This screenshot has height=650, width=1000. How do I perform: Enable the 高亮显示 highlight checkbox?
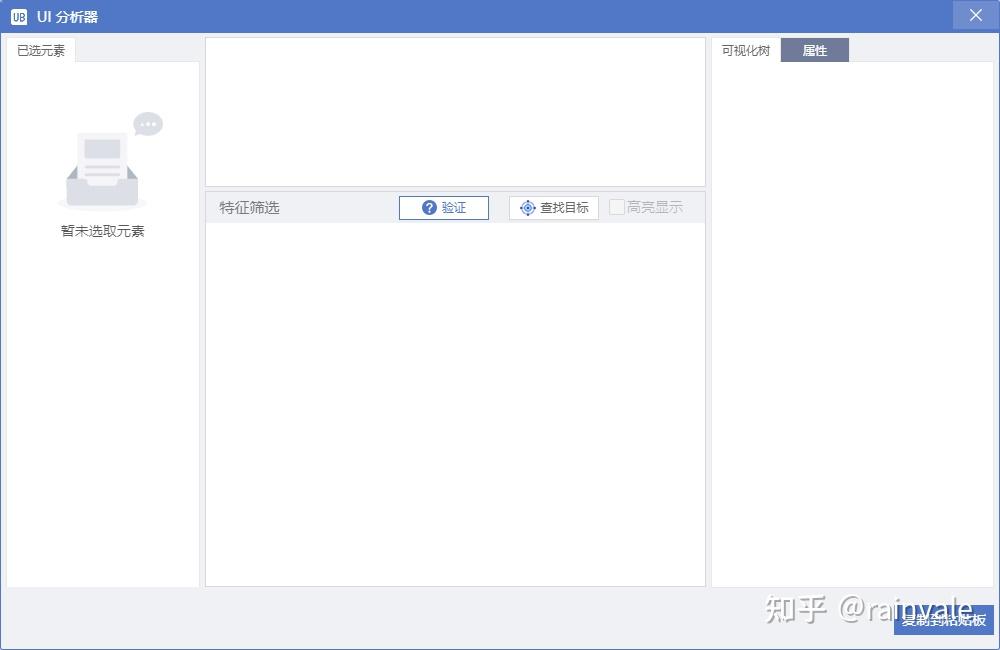pyautogui.click(x=617, y=207)
